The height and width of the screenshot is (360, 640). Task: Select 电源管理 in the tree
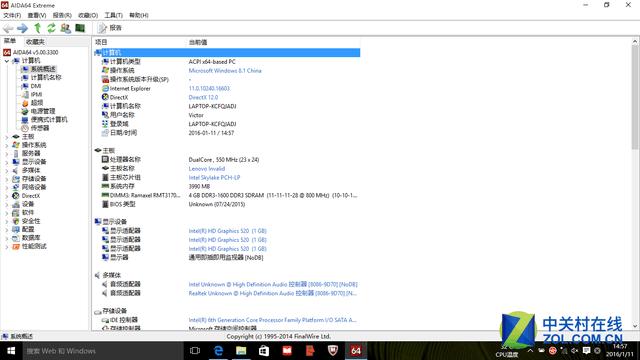point(43,111)
